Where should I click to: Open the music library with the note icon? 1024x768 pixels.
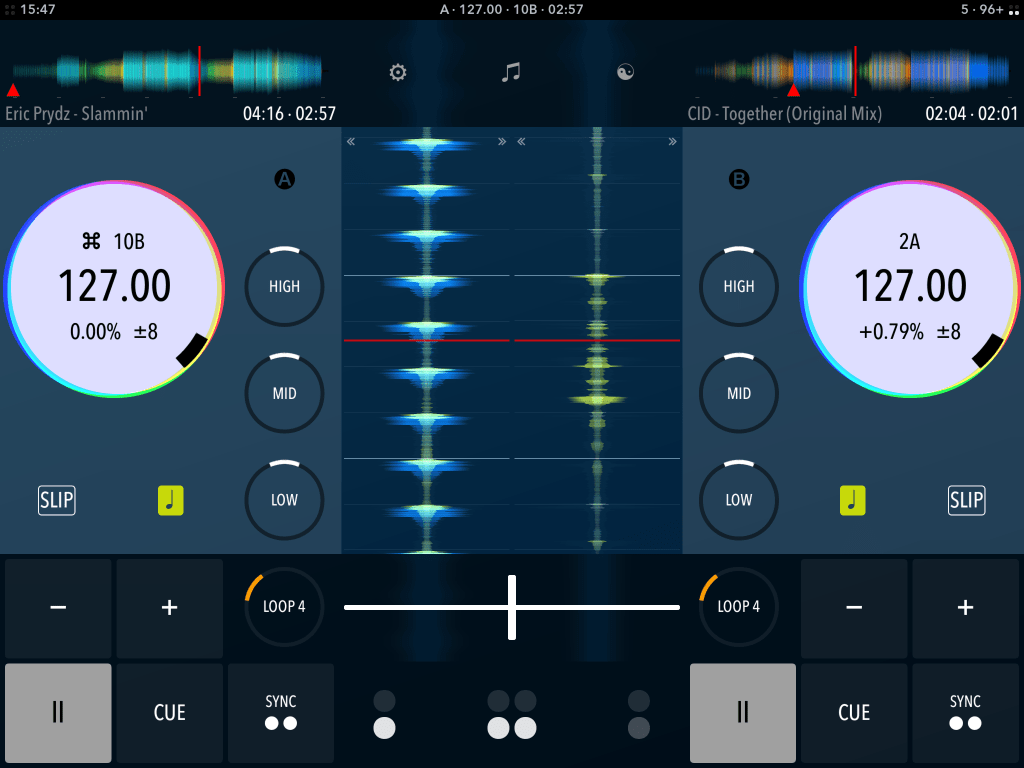[511, 72]
